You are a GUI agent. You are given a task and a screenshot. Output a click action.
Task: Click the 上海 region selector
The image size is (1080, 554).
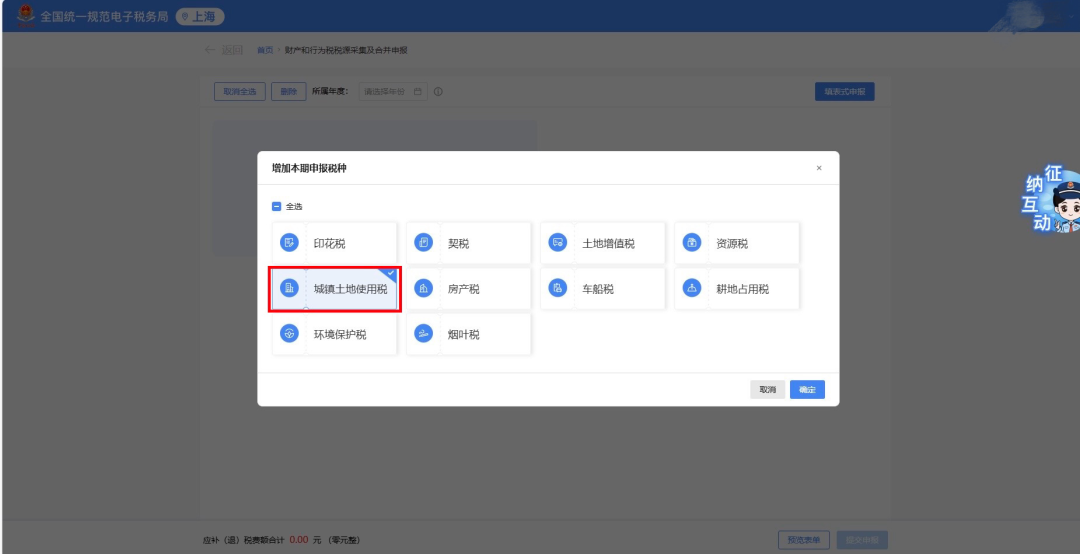coord(200,17)
